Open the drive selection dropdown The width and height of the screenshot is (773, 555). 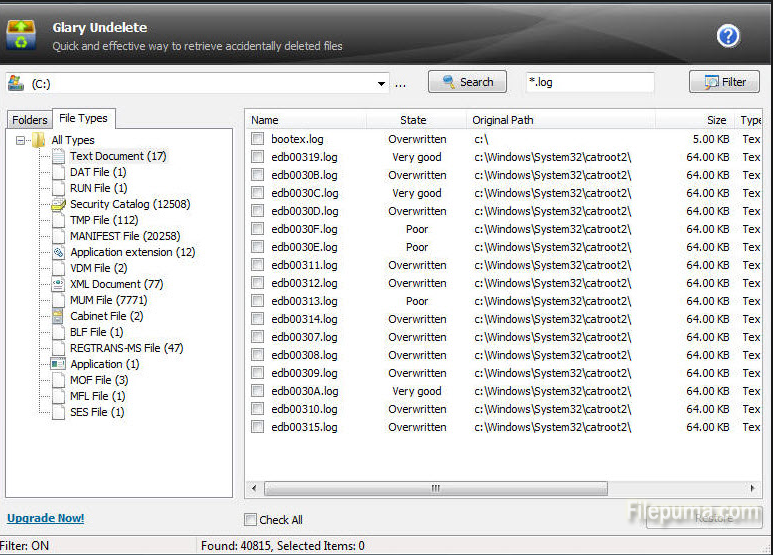coord(381,84)
